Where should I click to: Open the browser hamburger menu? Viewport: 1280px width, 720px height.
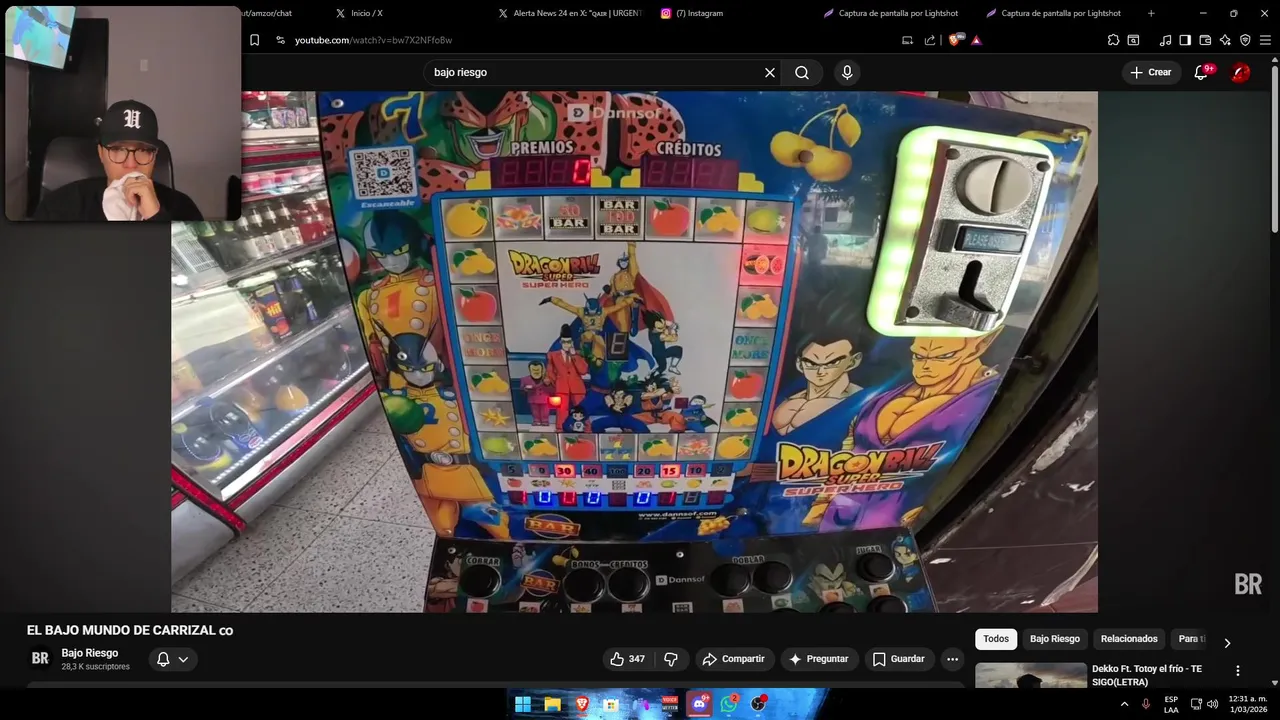pyautogui.click(x=1266, y=40)
